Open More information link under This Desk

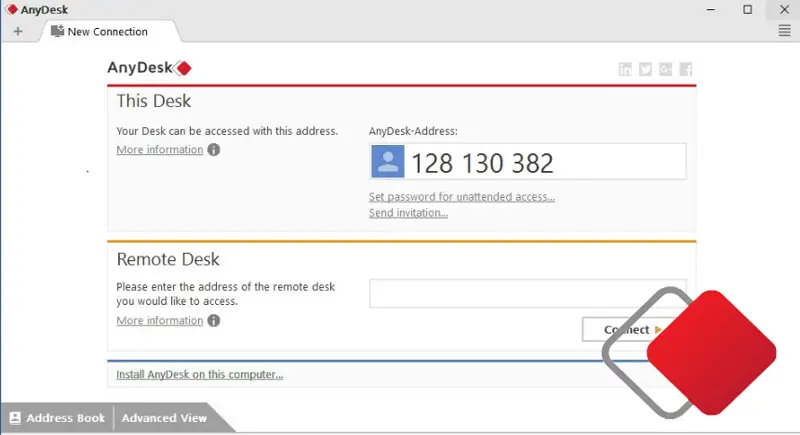click(x=159, y=150)
